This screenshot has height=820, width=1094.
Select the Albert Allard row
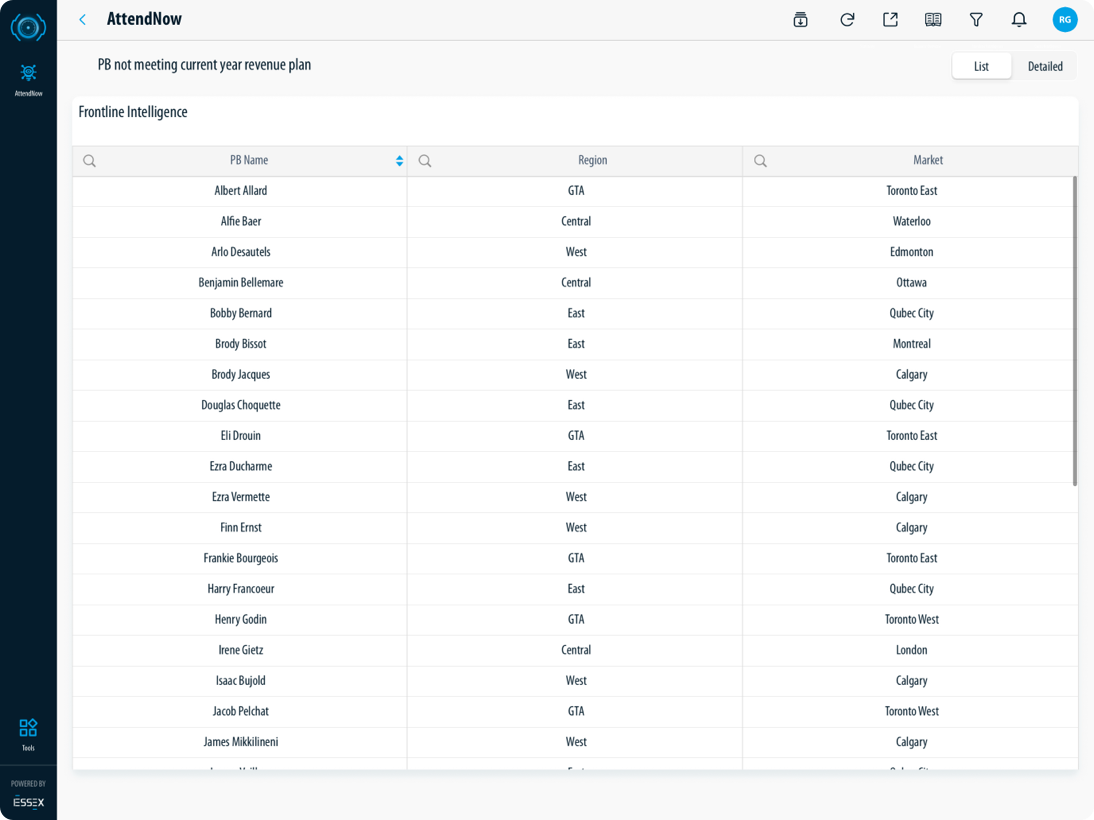click(x=241, y=191)
